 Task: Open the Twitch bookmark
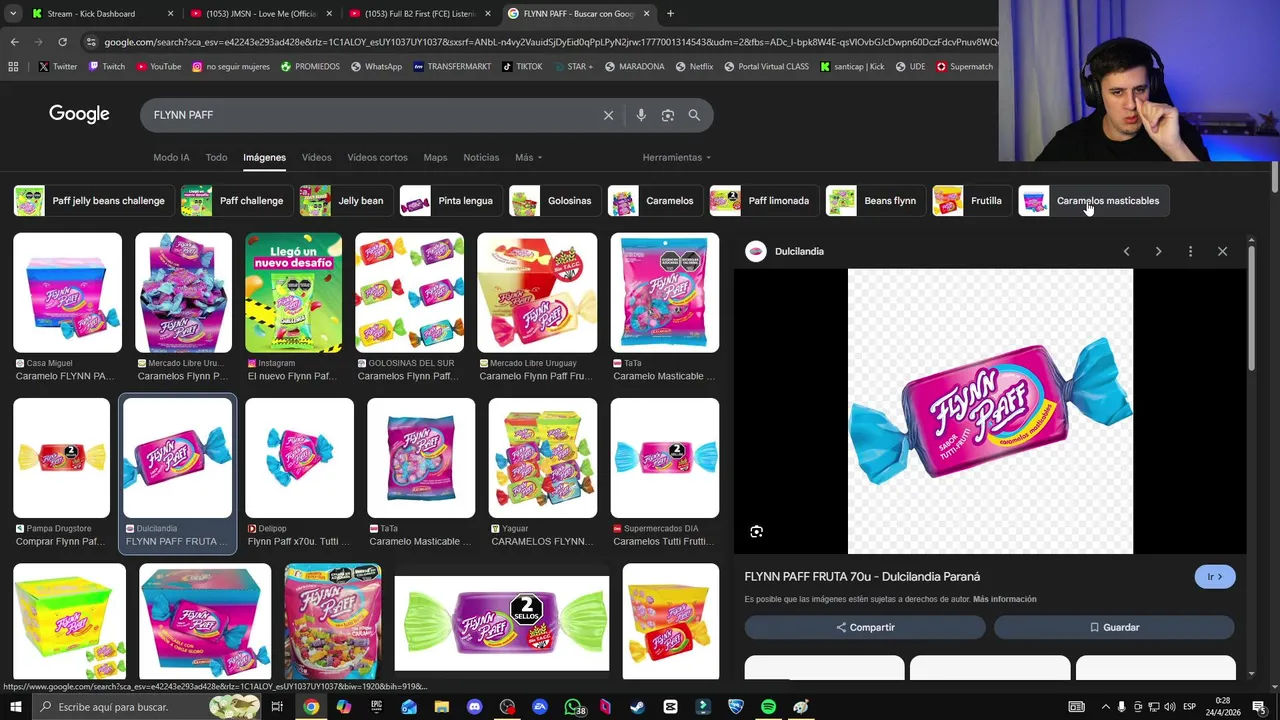(x=107, y=67)
